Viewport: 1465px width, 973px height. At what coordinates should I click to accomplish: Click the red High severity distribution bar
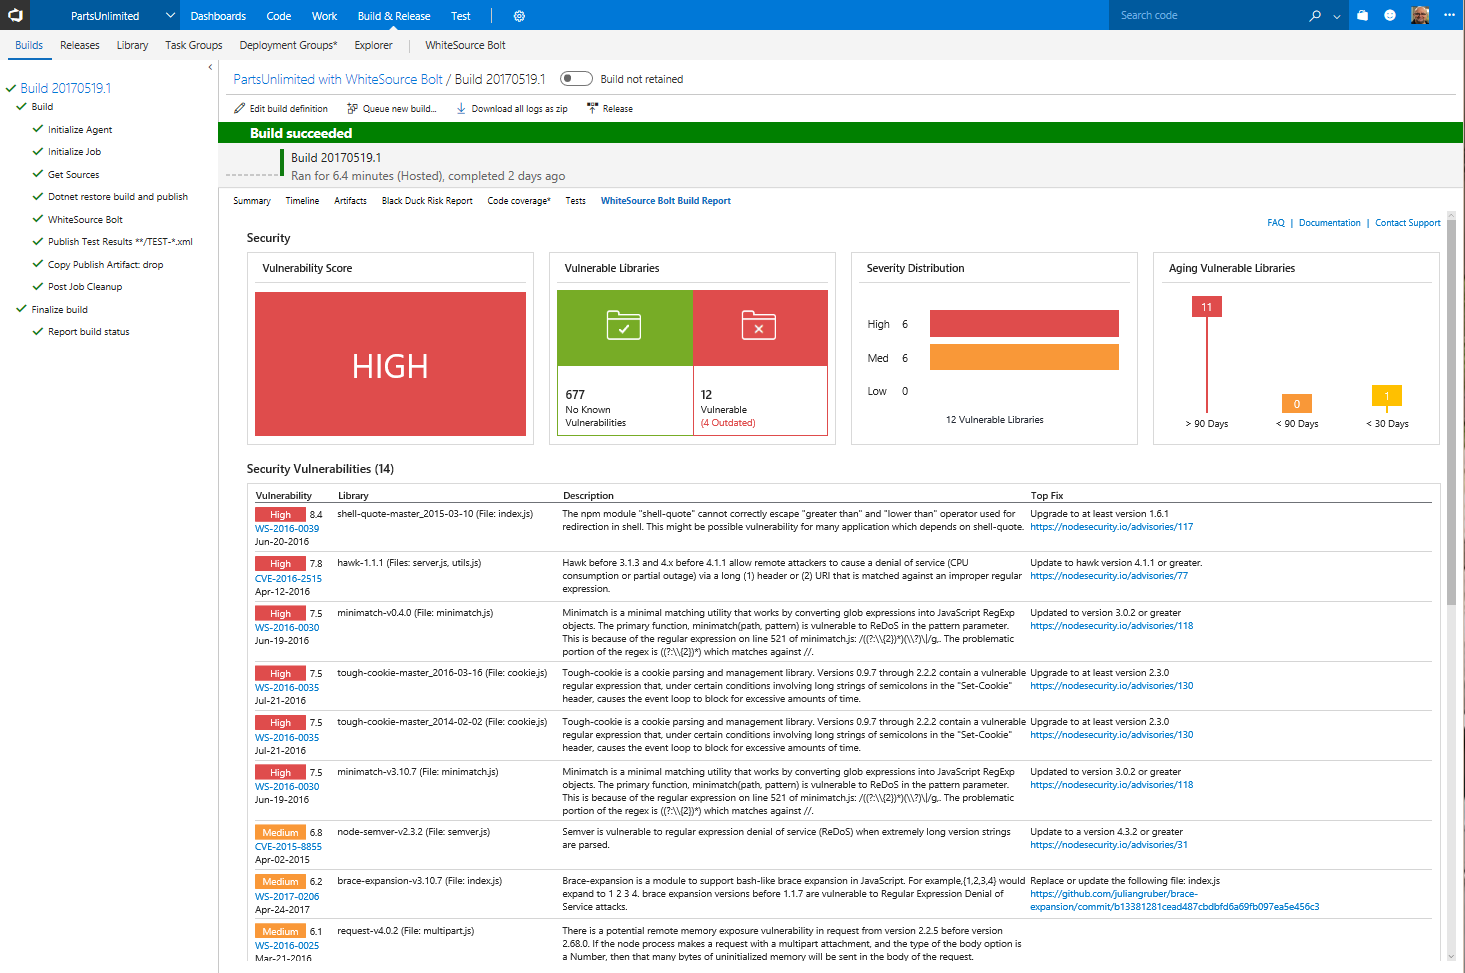point(1024,323)
